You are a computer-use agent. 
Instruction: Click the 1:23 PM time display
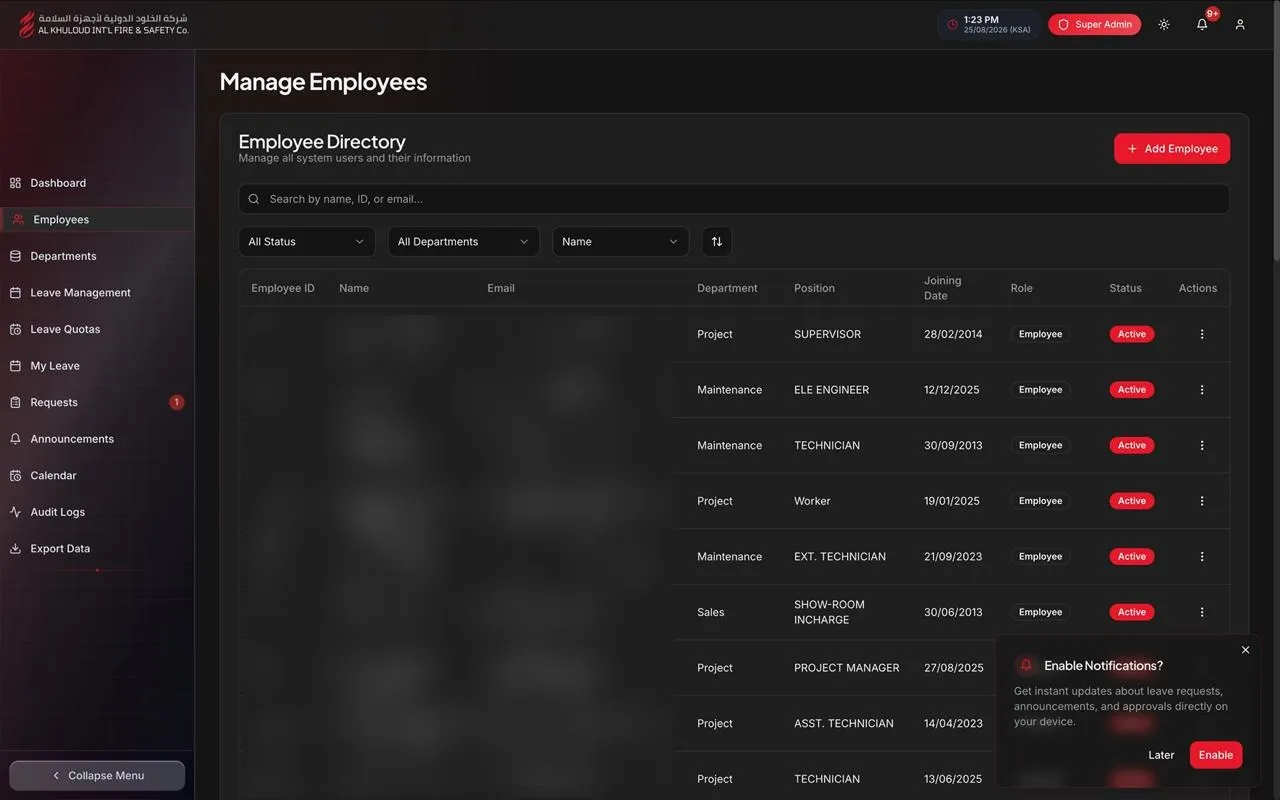pyautogui.click(x=981, y=19)
